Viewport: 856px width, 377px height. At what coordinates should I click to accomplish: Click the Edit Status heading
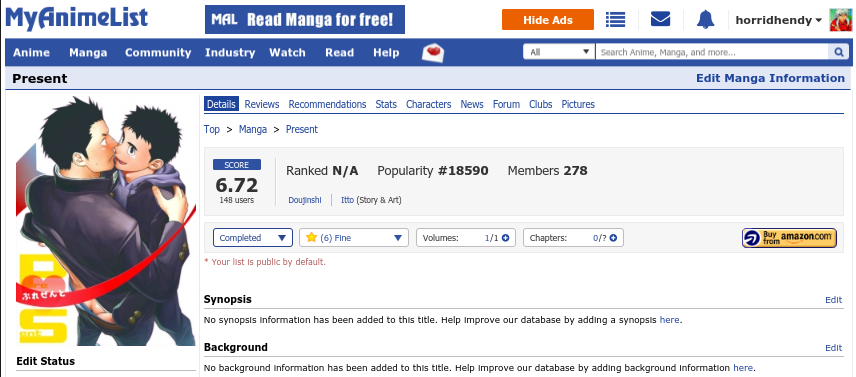point(45,361)
